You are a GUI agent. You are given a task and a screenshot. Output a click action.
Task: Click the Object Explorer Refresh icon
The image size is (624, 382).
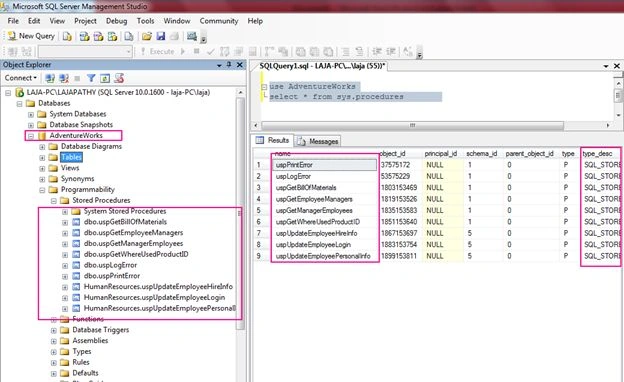[105, 78]
